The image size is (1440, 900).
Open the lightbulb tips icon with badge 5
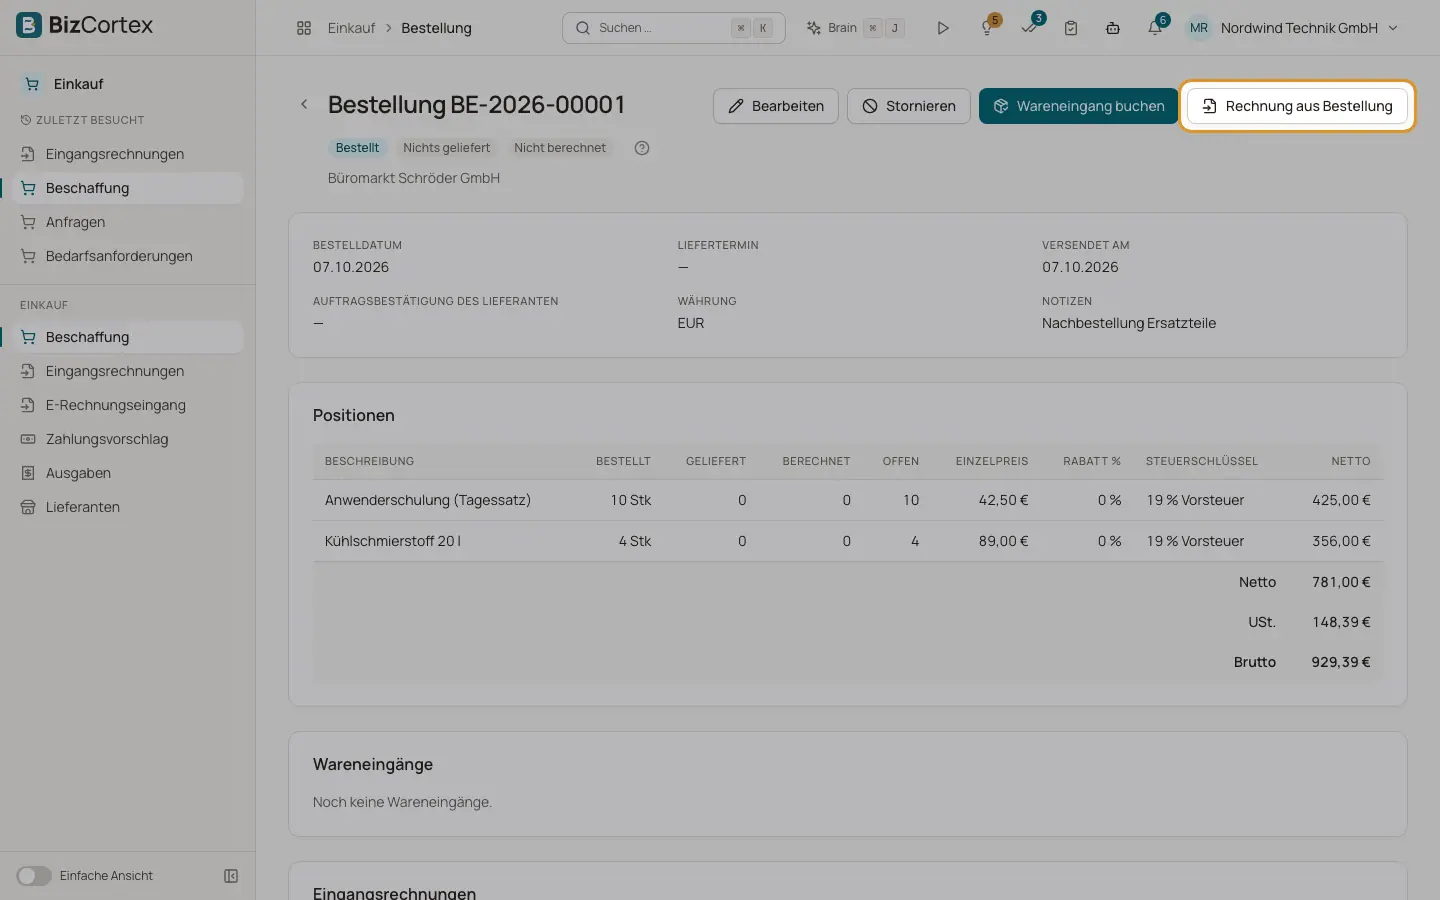(988, 27)
